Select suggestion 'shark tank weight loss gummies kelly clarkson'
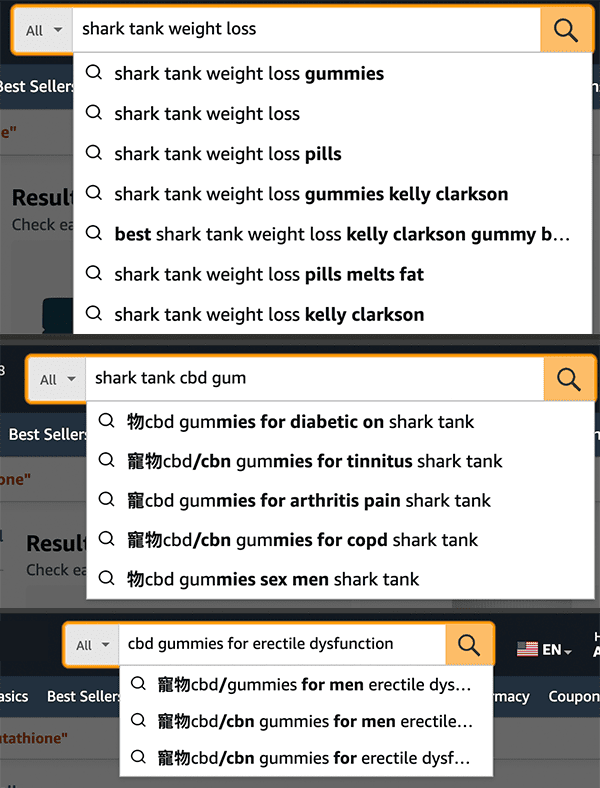This screenshot has width=600, height=788. (310, 194)
